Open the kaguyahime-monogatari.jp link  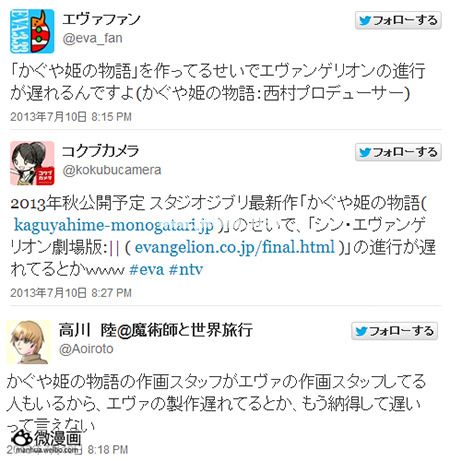tap(114, 225)
